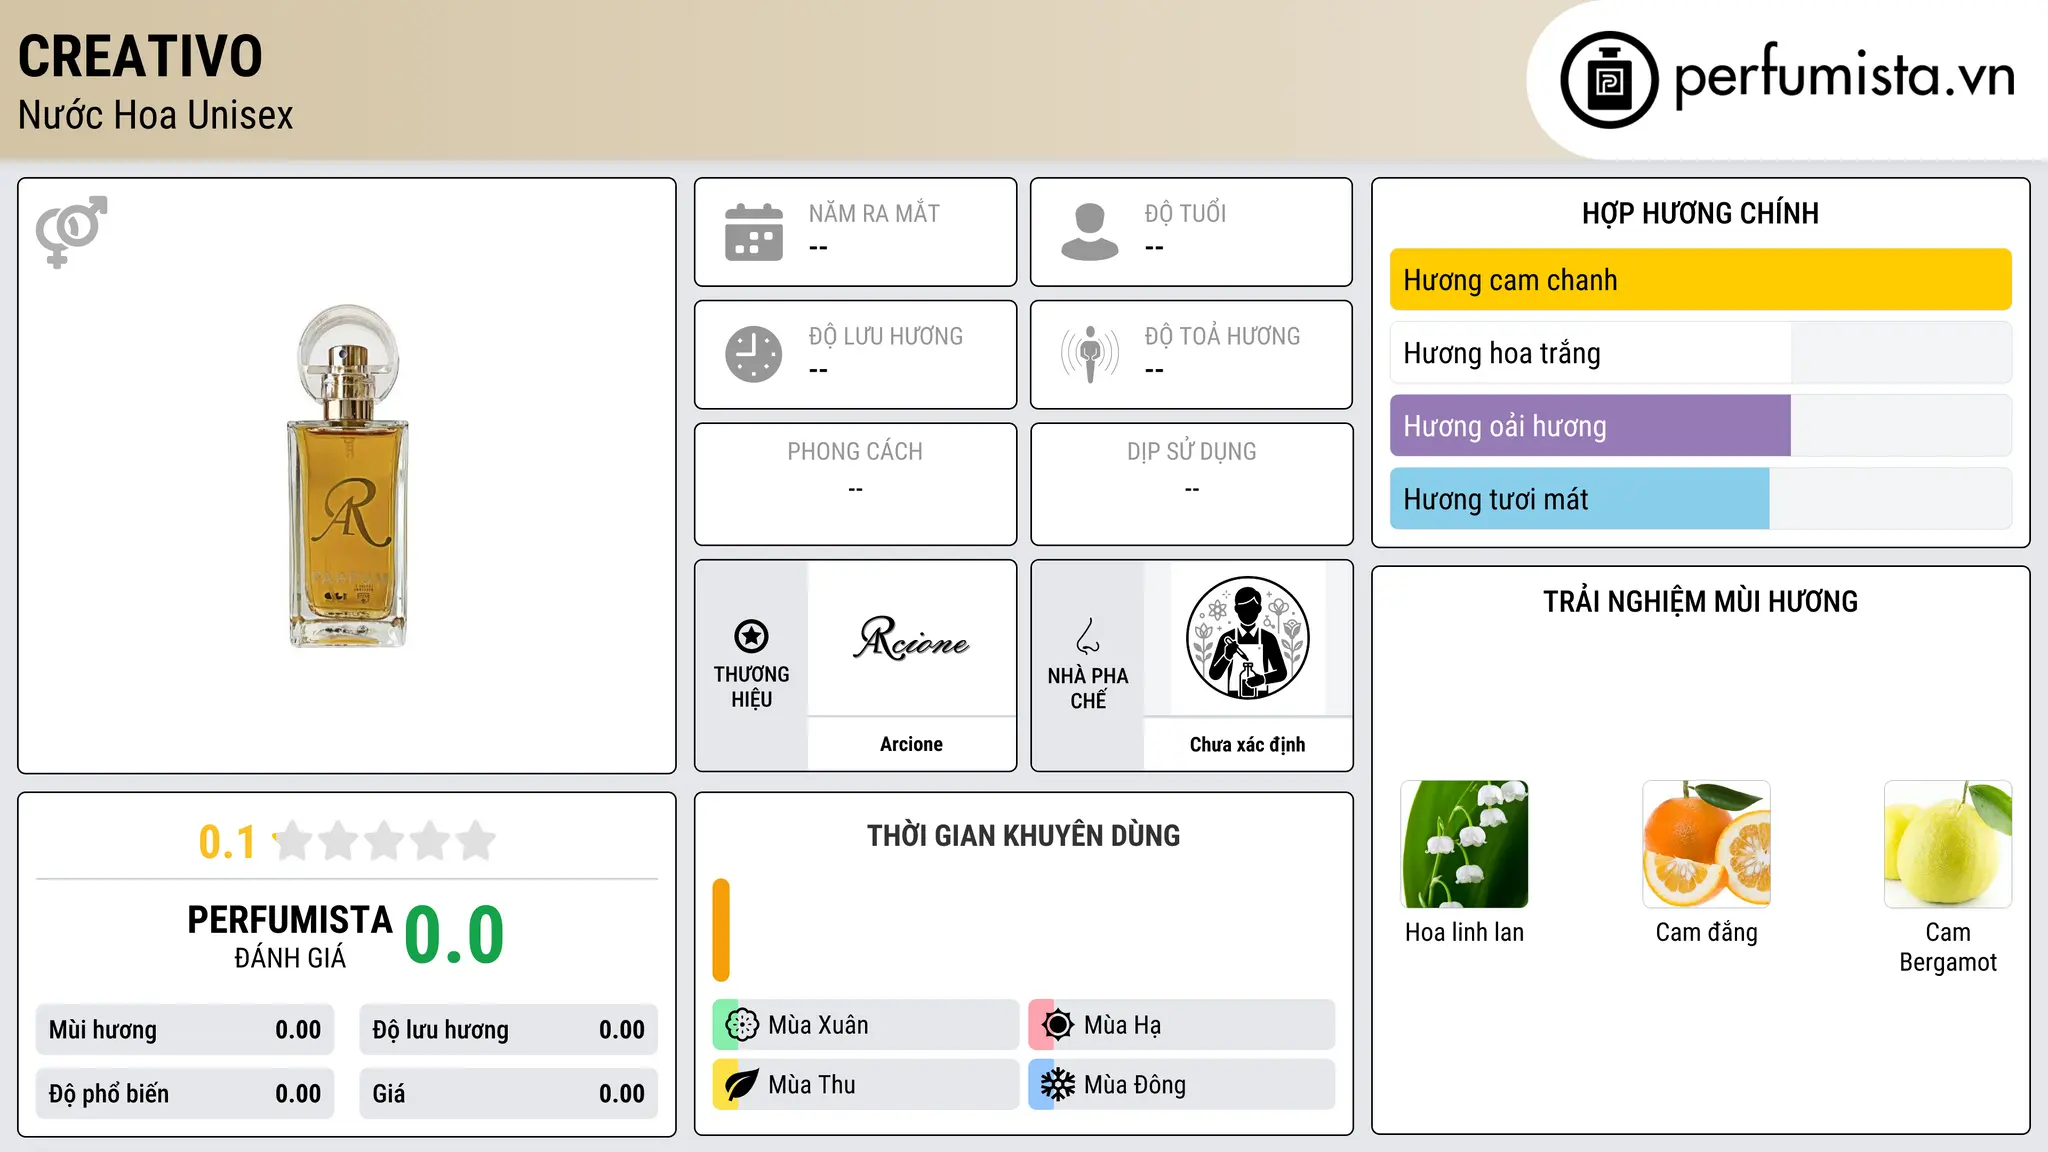Viewport: 2048px width, 1152px height.
Task: Click the Arcione brand name
Action: tap(912, 744)
